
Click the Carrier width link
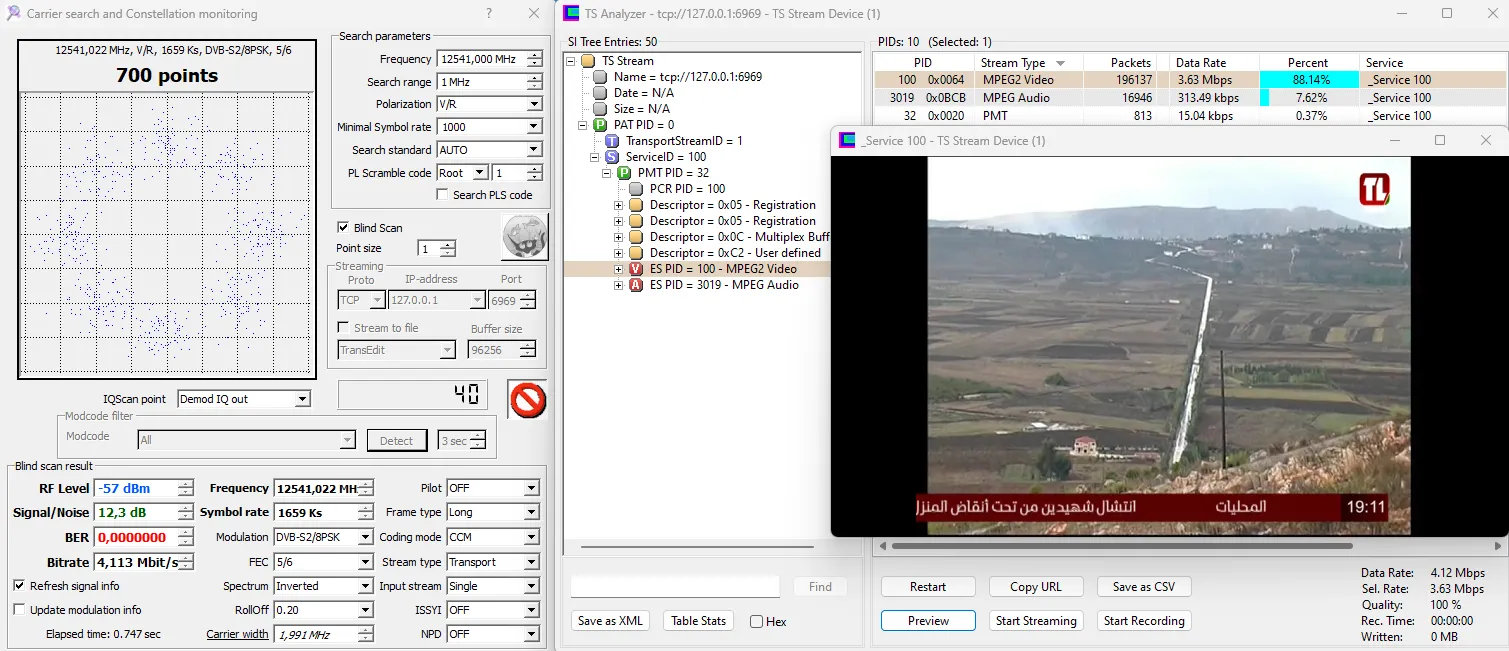coord(237,634)
